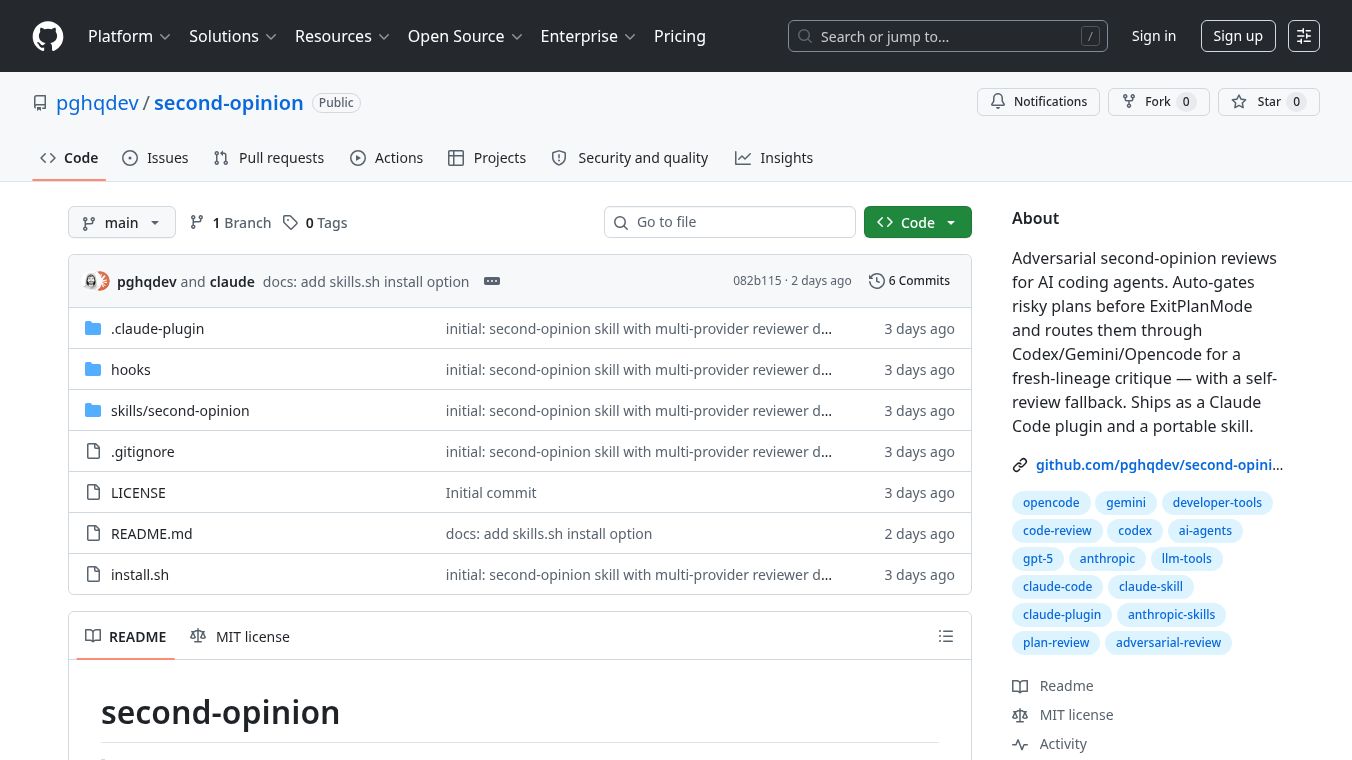Viewport: 1352px width, 760px height.
Task: Open the green Code dropdown button
Action: [x=918, y=222]
